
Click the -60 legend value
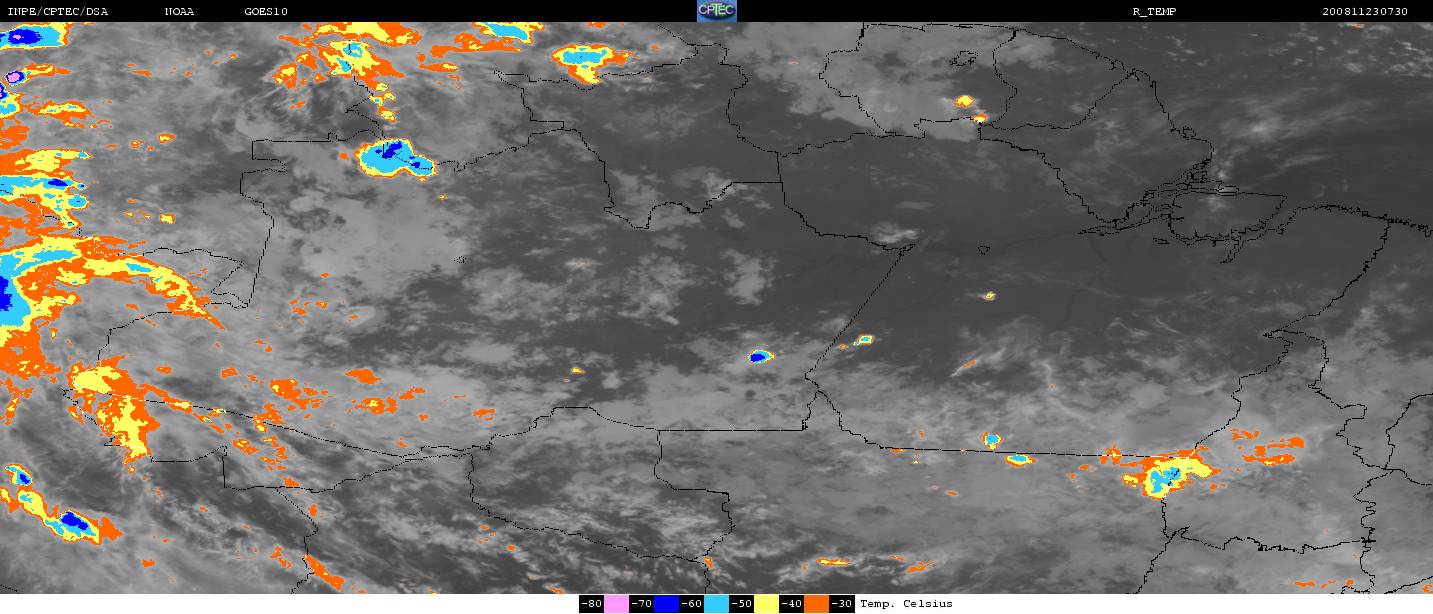[x=691, y=604]
